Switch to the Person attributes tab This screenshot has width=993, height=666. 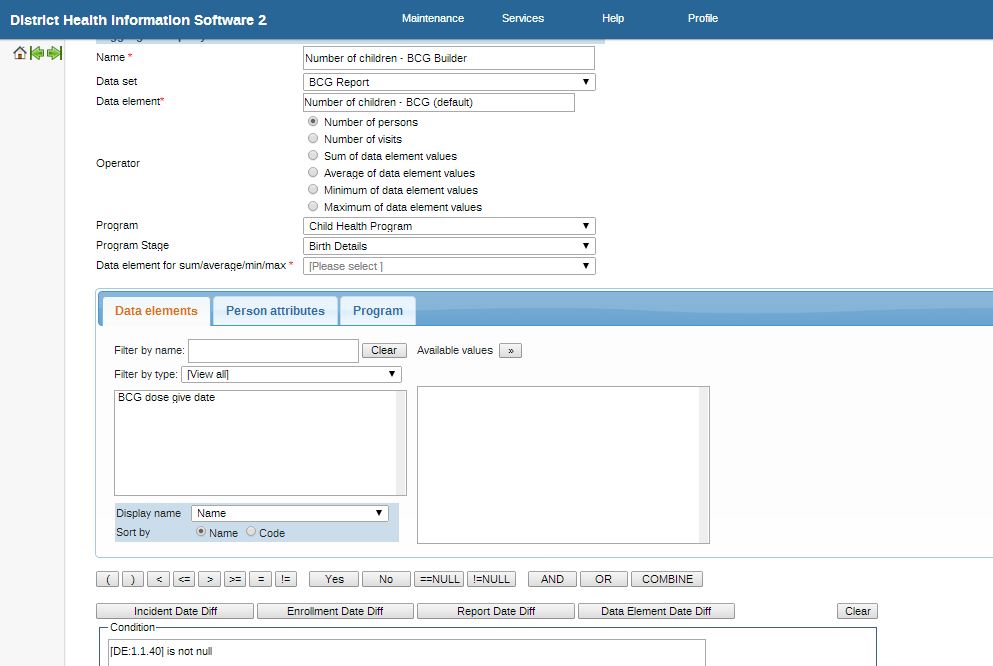point(275,311)
